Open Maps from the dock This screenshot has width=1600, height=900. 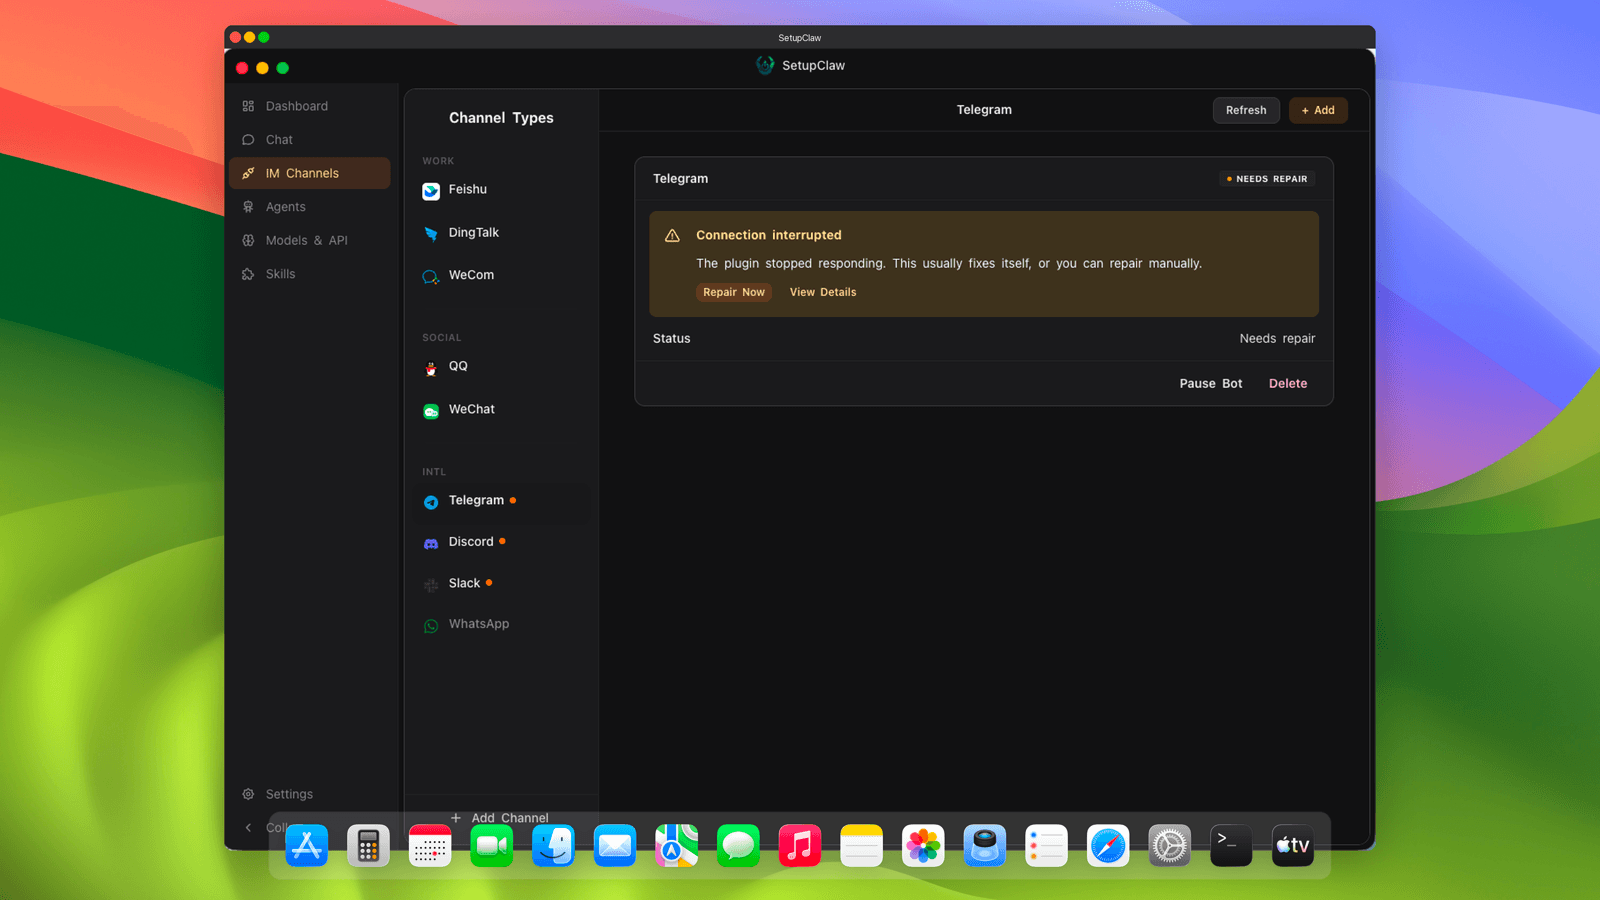tap(677, 846)
